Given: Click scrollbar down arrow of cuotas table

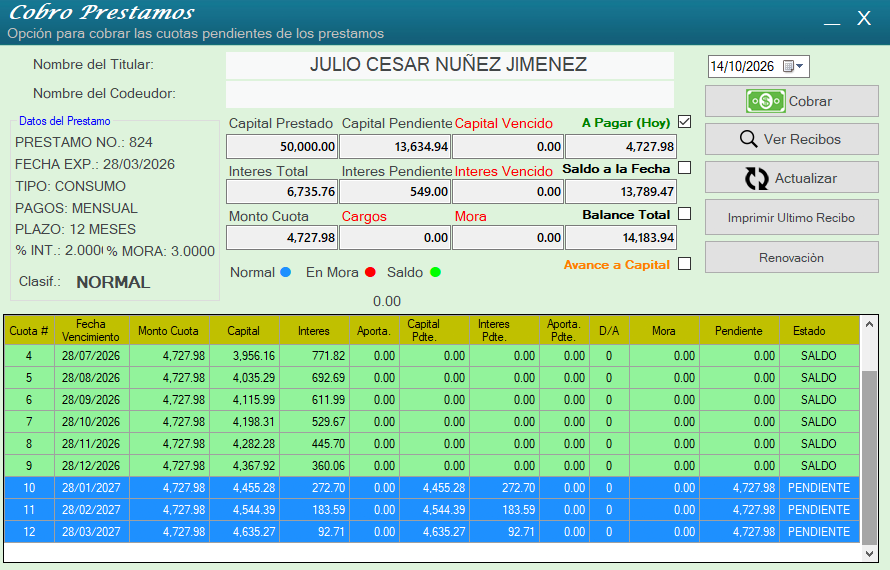Looking at the screenshot, I should coord(869,554).
